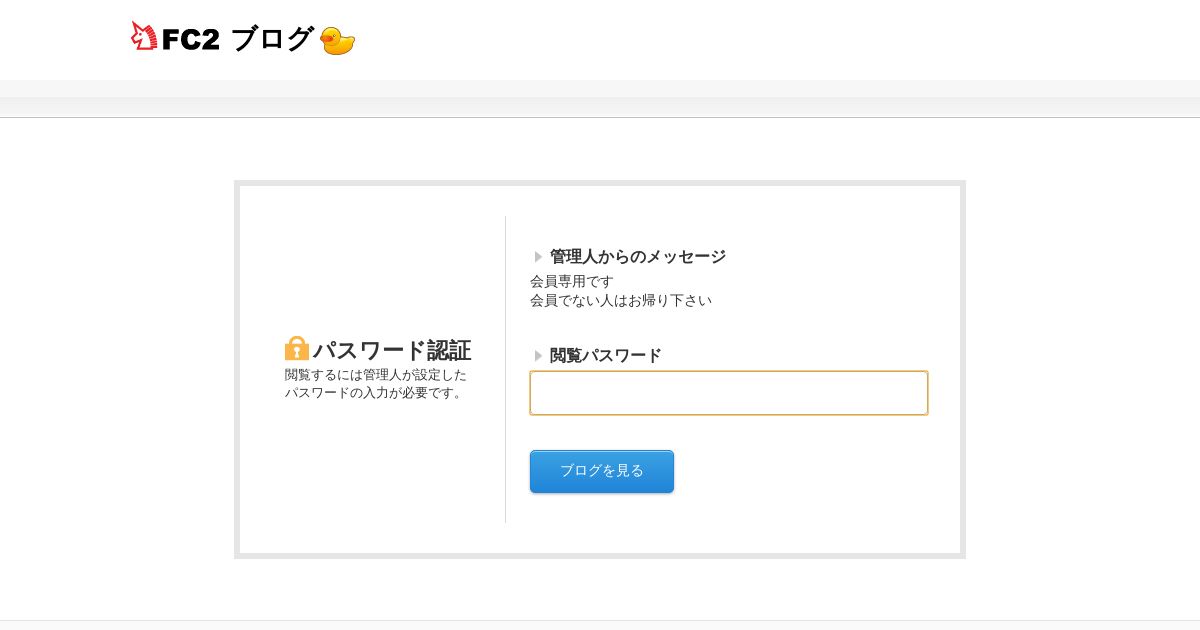Click the パスワード認証 heading
The width and height of the screenshot is (1200, 630).
pos(392,350)
